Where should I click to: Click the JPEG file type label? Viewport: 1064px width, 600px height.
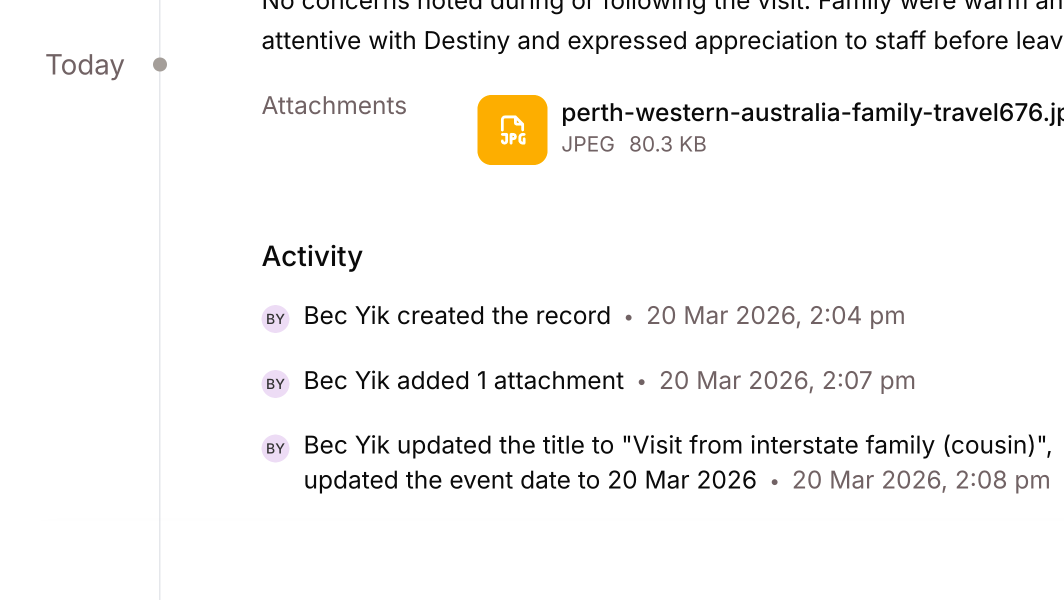[588, 144]
